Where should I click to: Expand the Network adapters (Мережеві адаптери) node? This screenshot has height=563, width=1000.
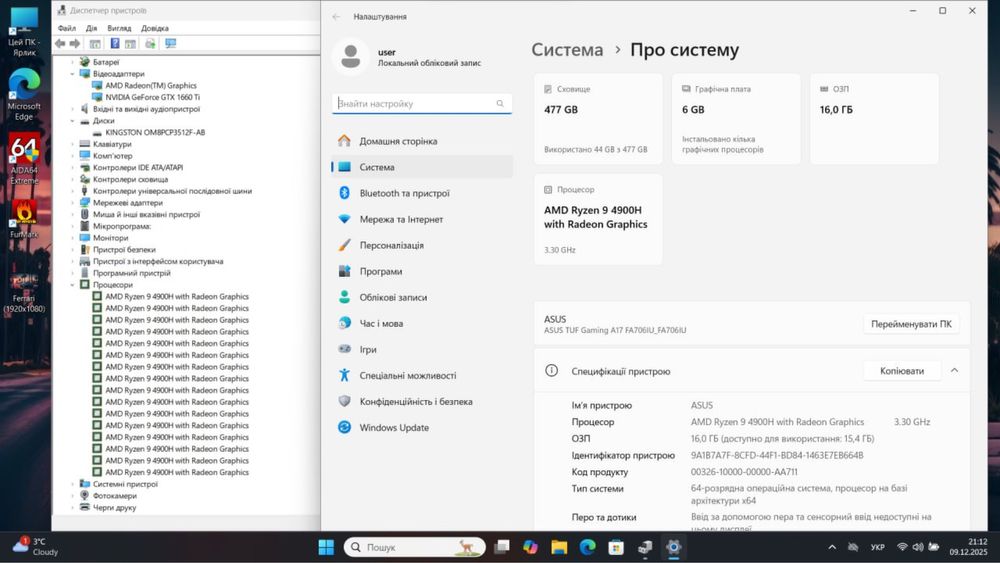[x=72, y=203]
